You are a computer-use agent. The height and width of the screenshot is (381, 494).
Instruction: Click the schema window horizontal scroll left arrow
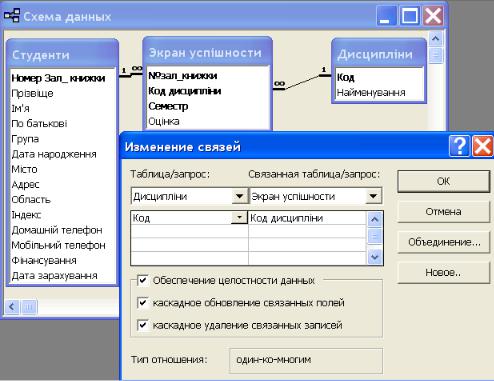tap(12, 306)
